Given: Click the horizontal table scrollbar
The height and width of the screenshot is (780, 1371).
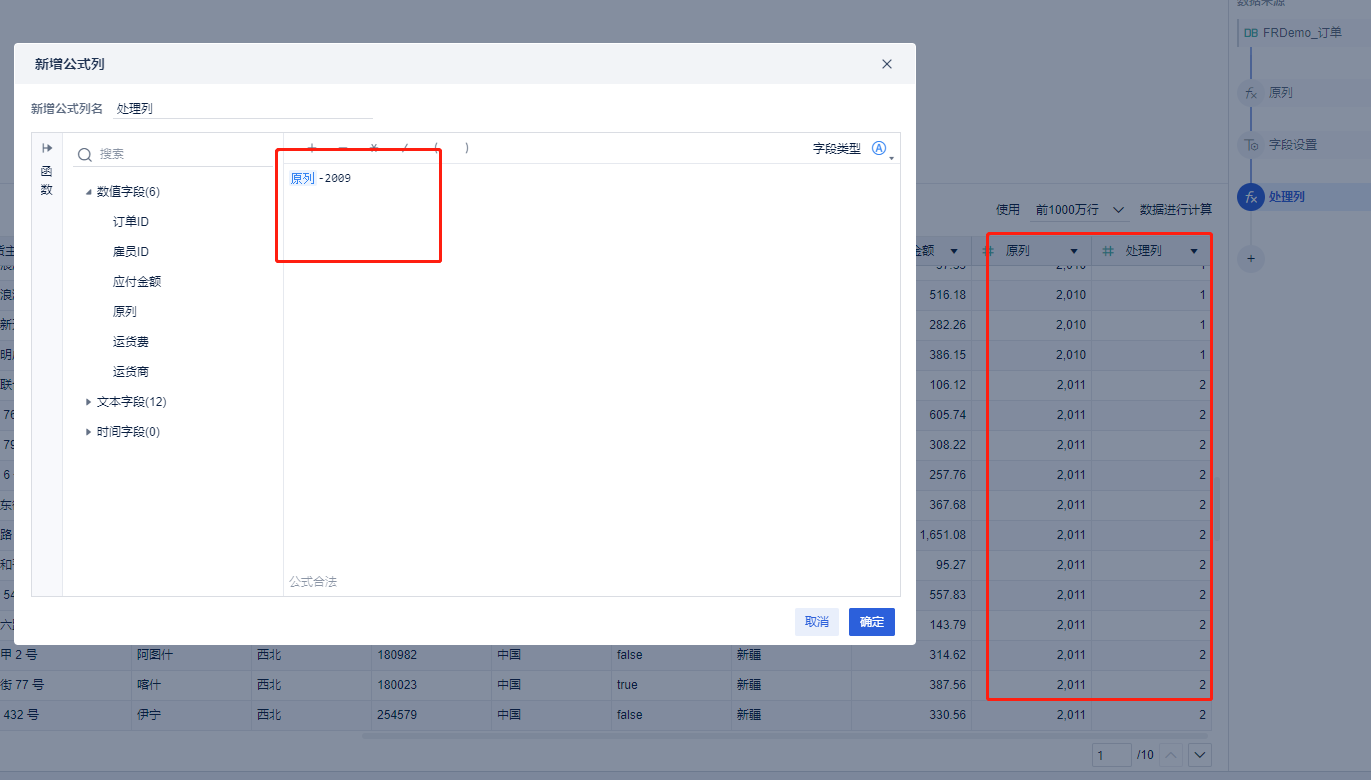Looking at the screenshot, I should tap(787, 736).
